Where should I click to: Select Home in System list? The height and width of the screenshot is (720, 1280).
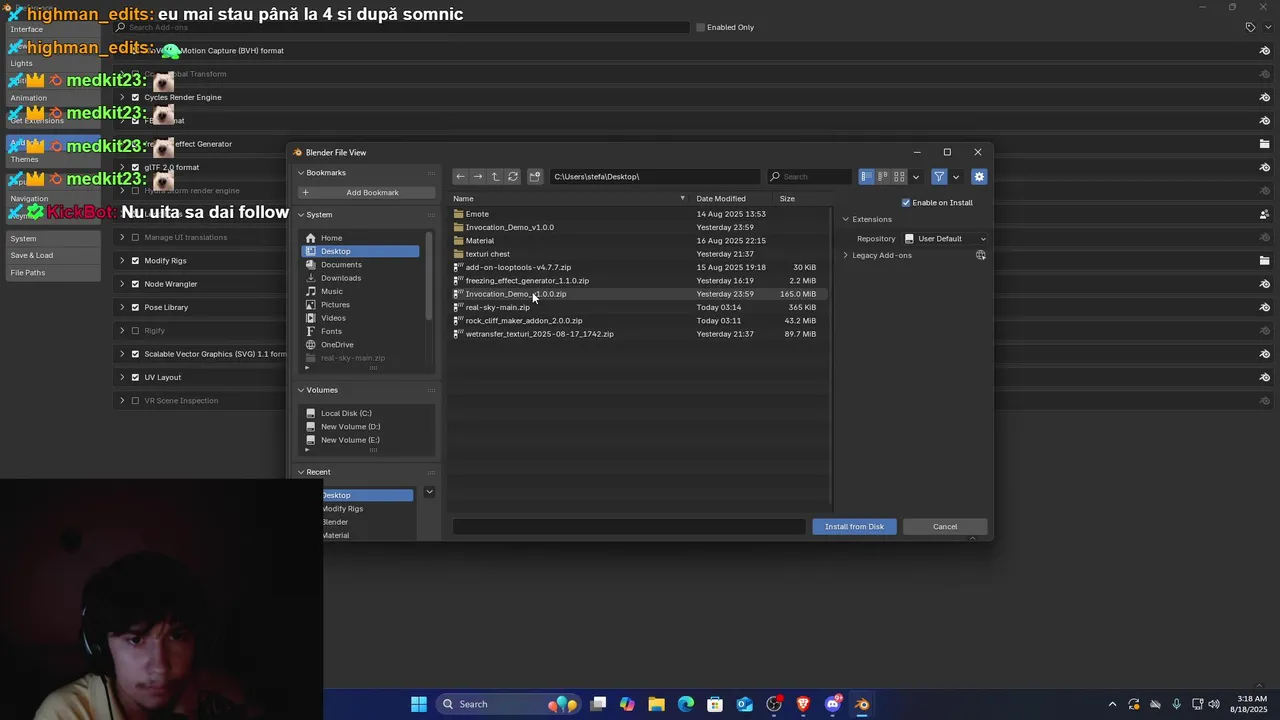click(360, 238)
